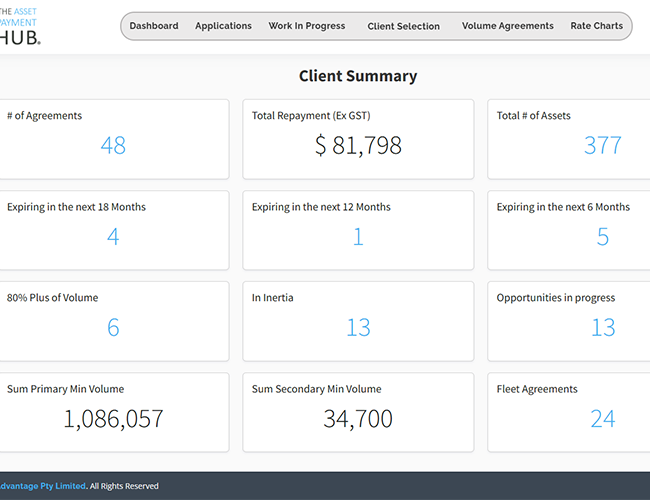Click 'Expiring in the next 12 Months' label

tap(321, 207)
